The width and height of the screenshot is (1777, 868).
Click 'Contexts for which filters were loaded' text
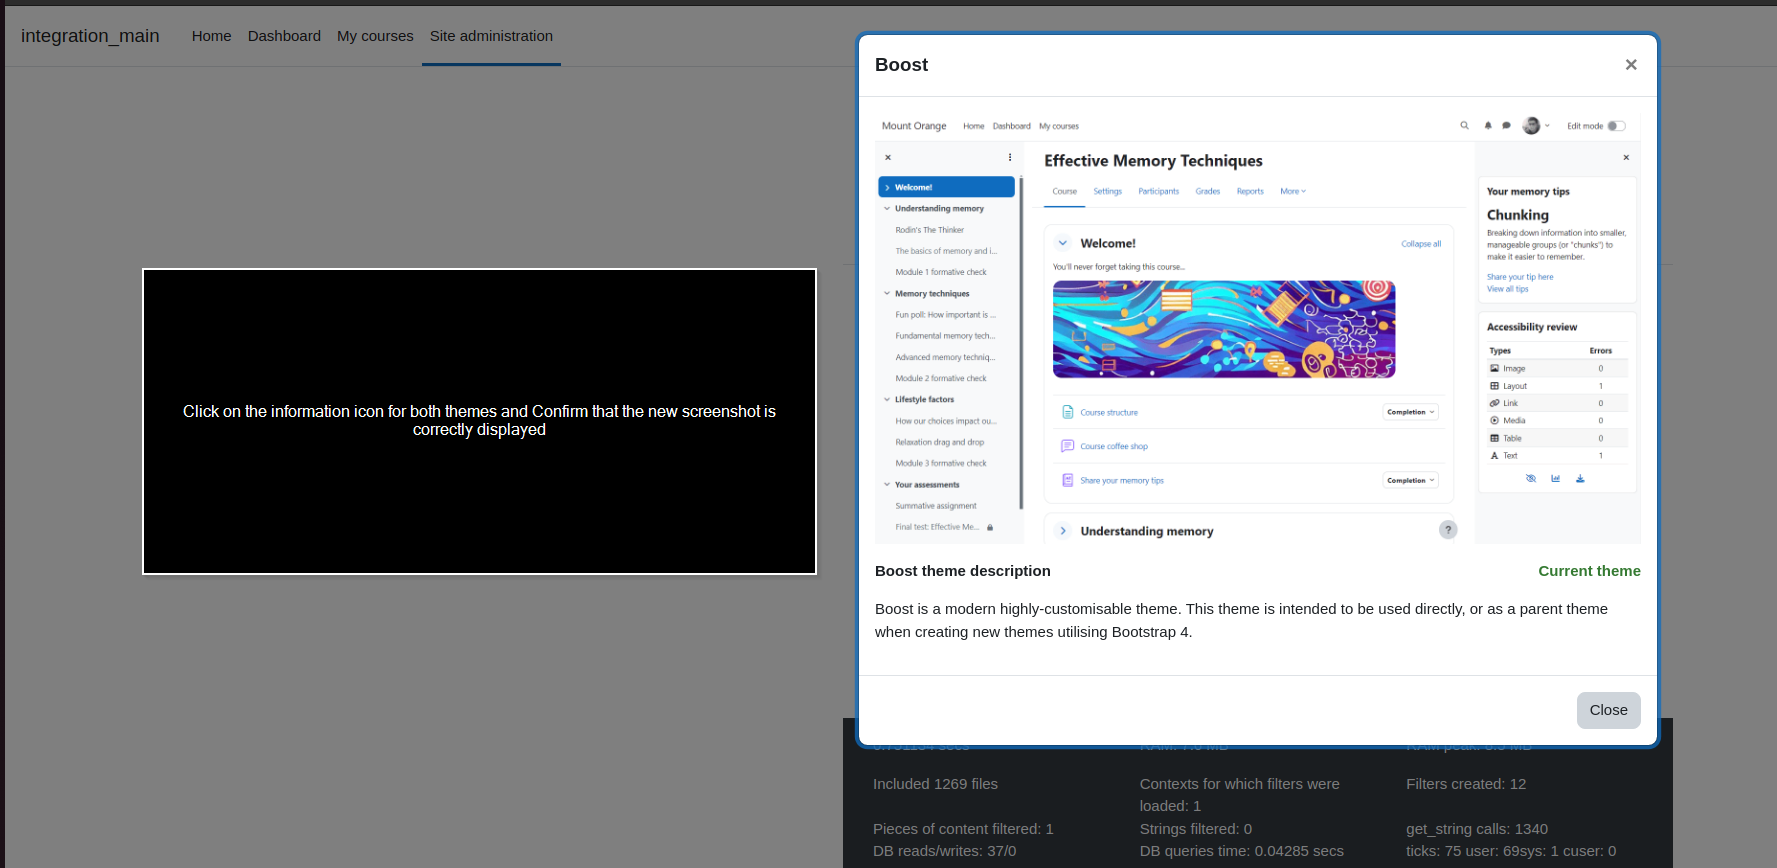(1240, 795)
